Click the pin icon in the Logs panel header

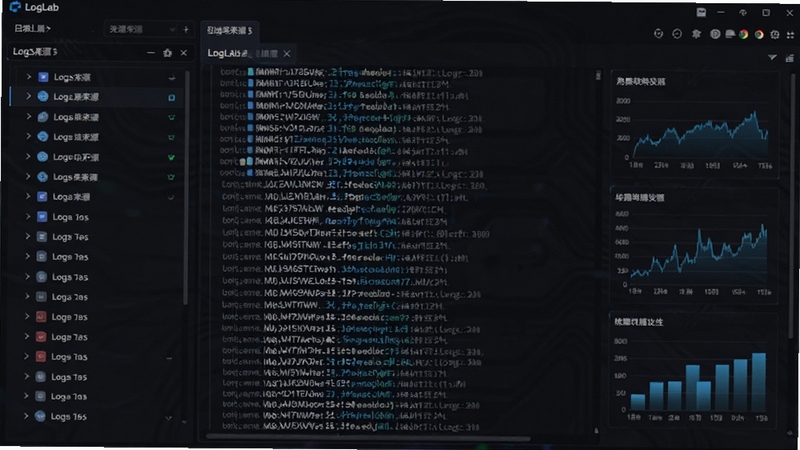(x=167, y=53)
